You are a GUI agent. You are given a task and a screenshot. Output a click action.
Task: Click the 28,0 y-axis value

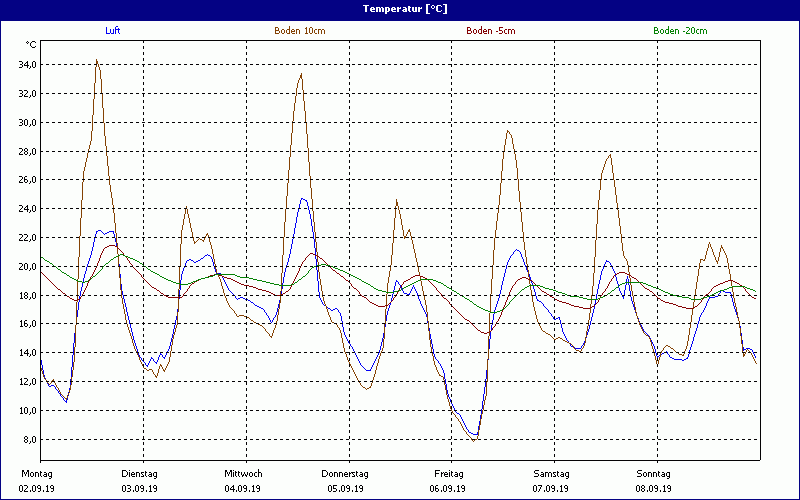pos(28,152)
